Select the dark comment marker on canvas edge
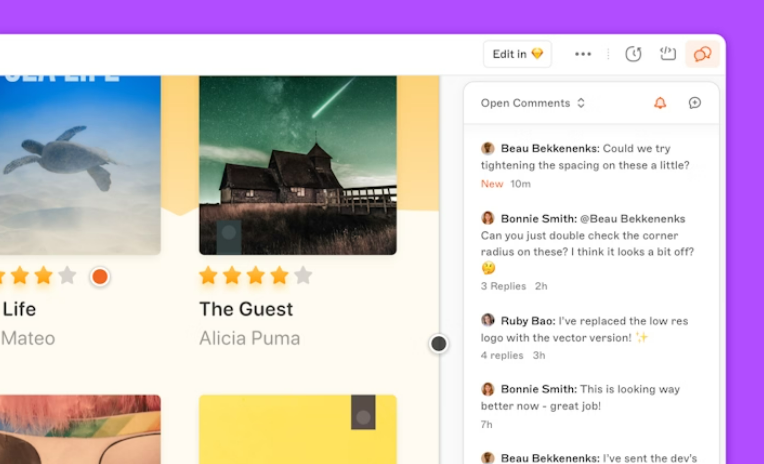 pyautogui.click(x=439, y=344)
